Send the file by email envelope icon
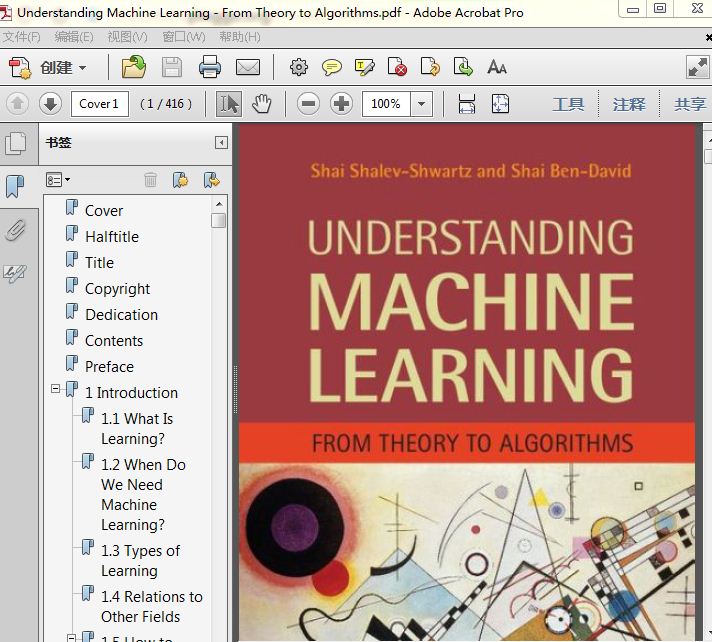The width and height of the screenshot is (712, 642). click(248, 68)
